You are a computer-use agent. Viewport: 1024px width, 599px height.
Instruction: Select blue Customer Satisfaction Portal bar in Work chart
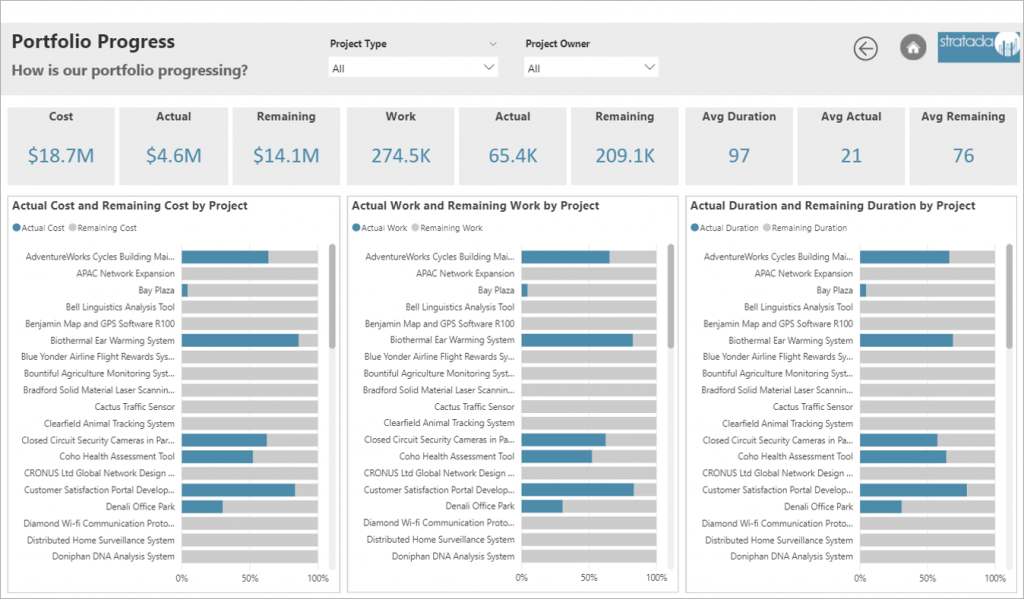click(x=578, y=490)
